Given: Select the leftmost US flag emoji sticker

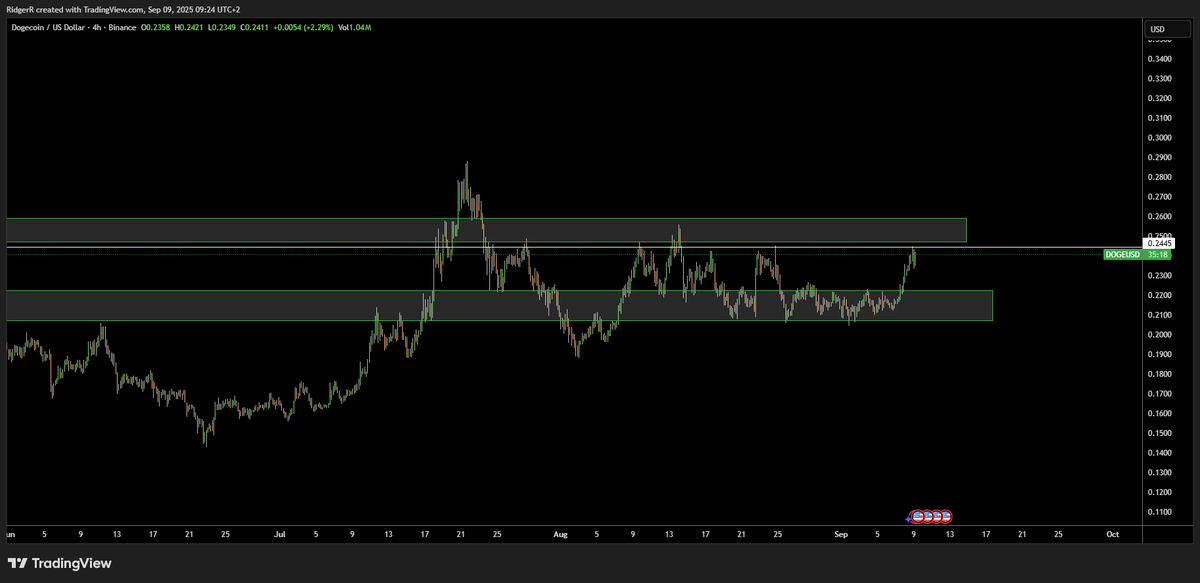Looking at the screenshot, I should (917, 515).
